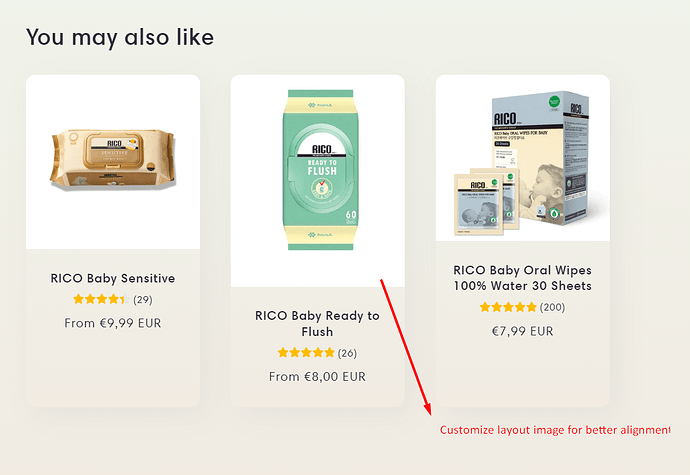Click the "From €9,99 EUR" price
690x475 pixels.
113,323
